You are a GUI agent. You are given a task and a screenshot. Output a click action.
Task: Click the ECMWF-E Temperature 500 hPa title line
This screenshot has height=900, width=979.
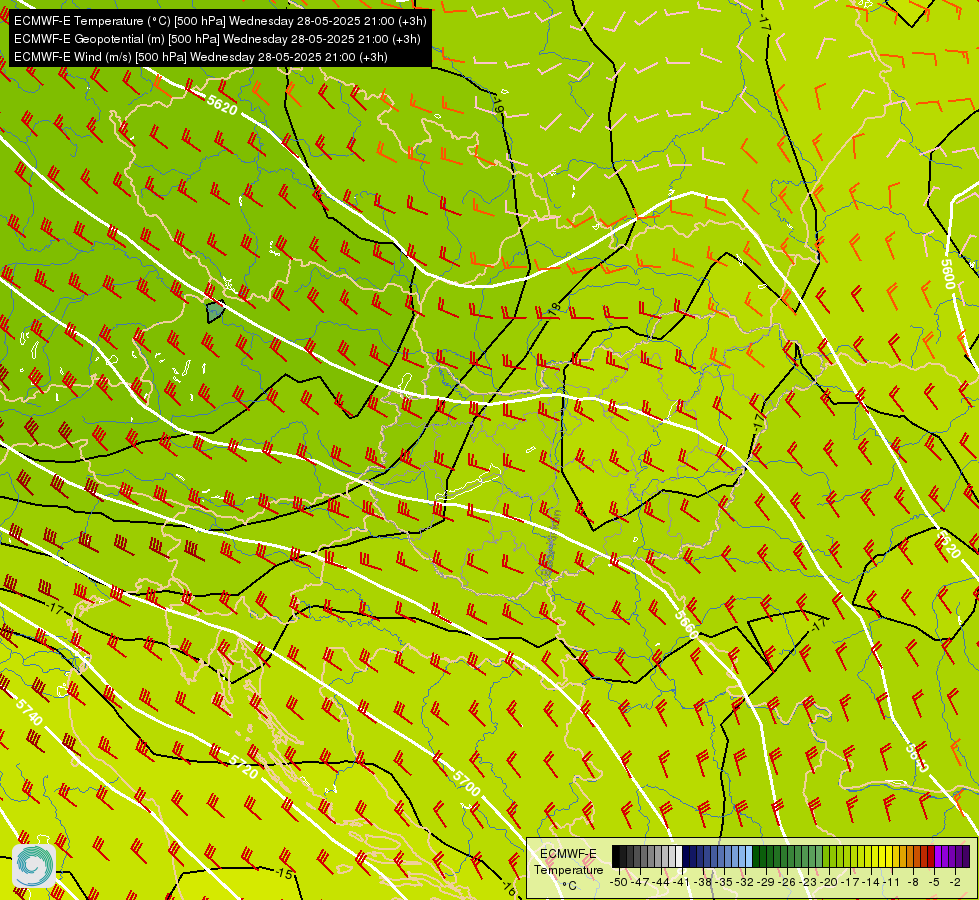pos(220,21)
